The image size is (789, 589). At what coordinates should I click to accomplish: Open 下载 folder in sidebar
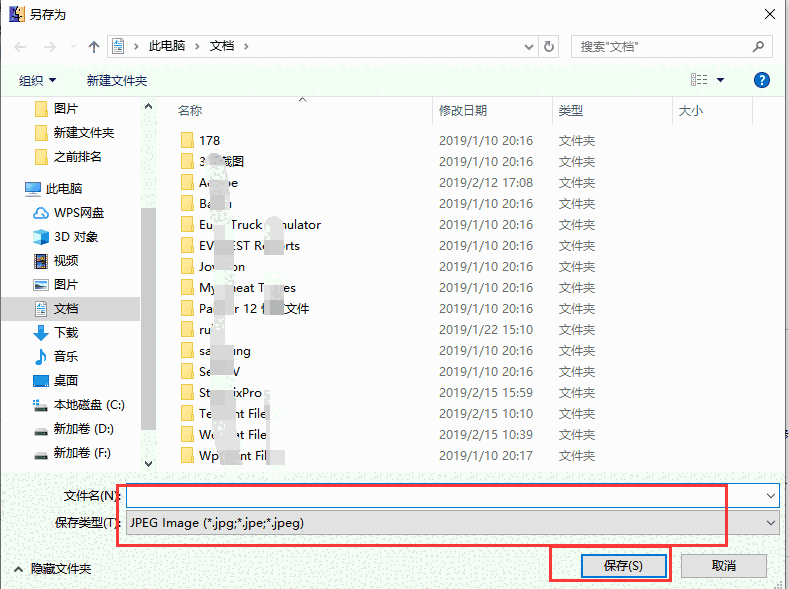(x=56, y=332)
